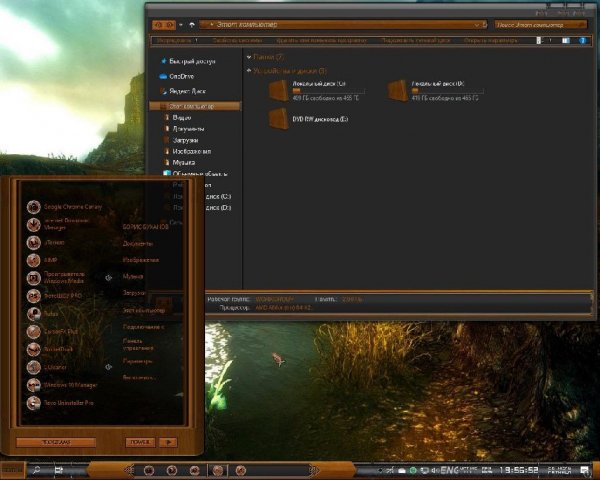Launch AIMP from the start menu

[43, 260]
